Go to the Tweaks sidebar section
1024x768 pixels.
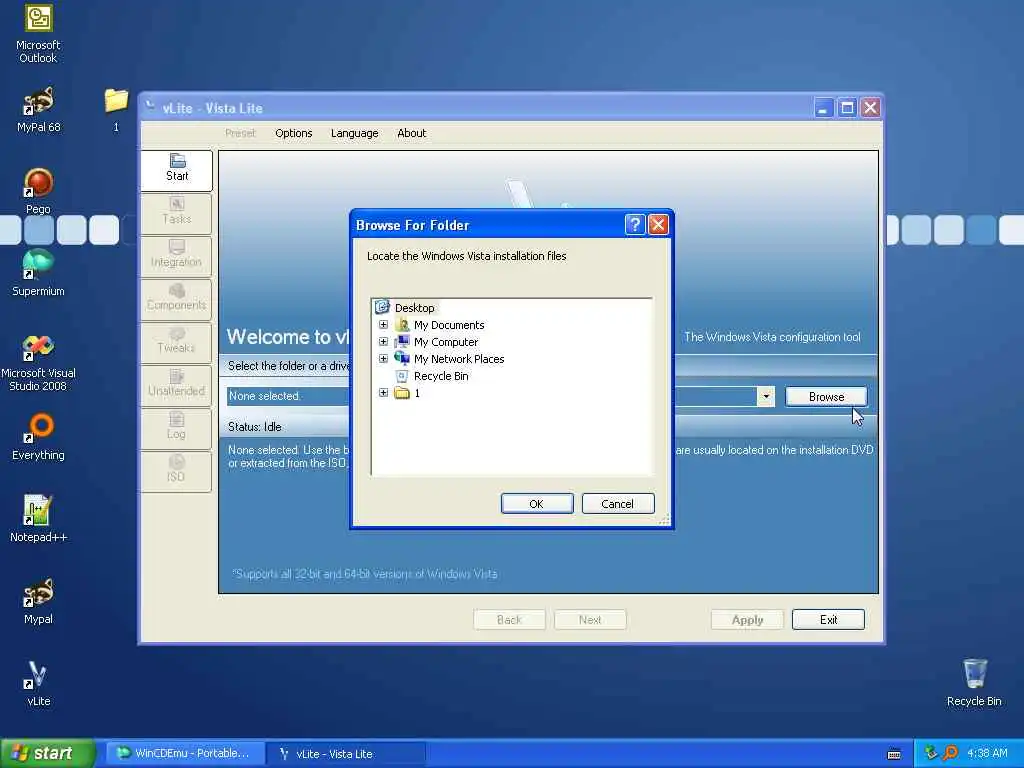click(x=176, y=342)
